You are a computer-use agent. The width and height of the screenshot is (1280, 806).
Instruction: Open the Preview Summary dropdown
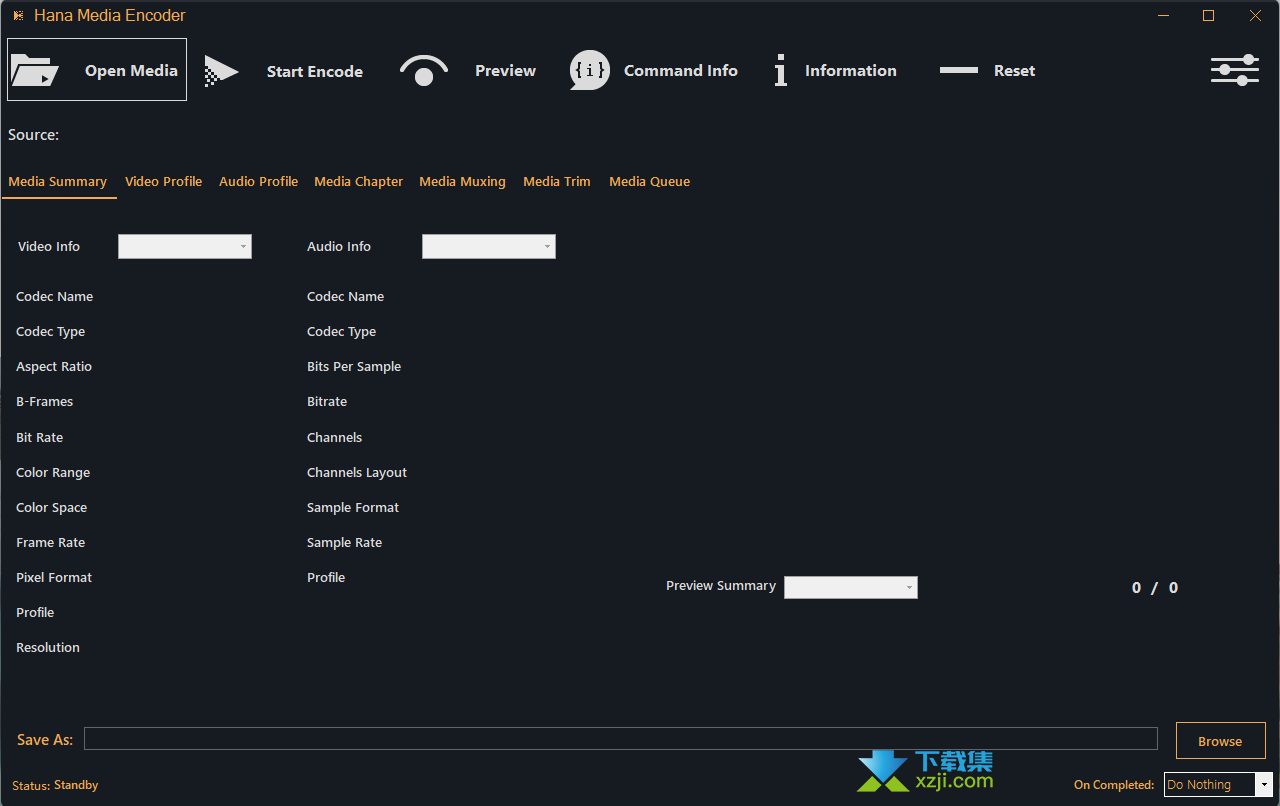click(x=850, y=588)
